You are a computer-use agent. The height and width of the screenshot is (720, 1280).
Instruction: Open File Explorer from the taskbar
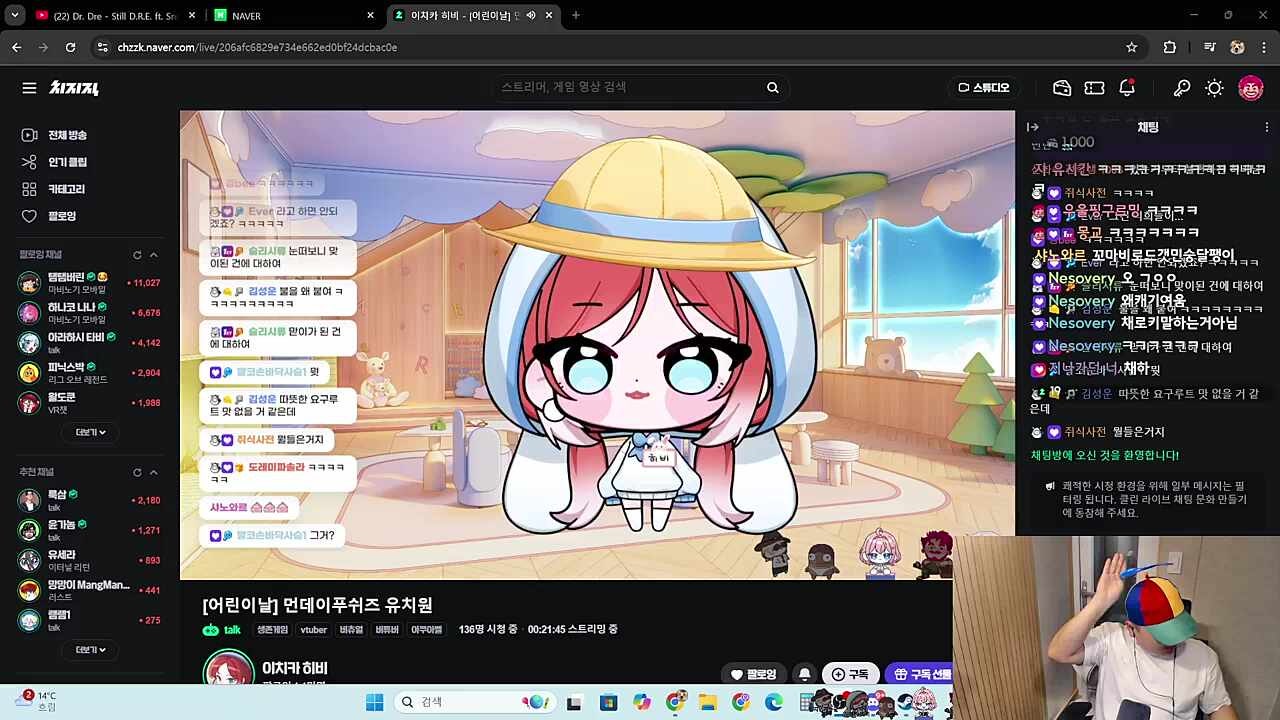point(707,702)
